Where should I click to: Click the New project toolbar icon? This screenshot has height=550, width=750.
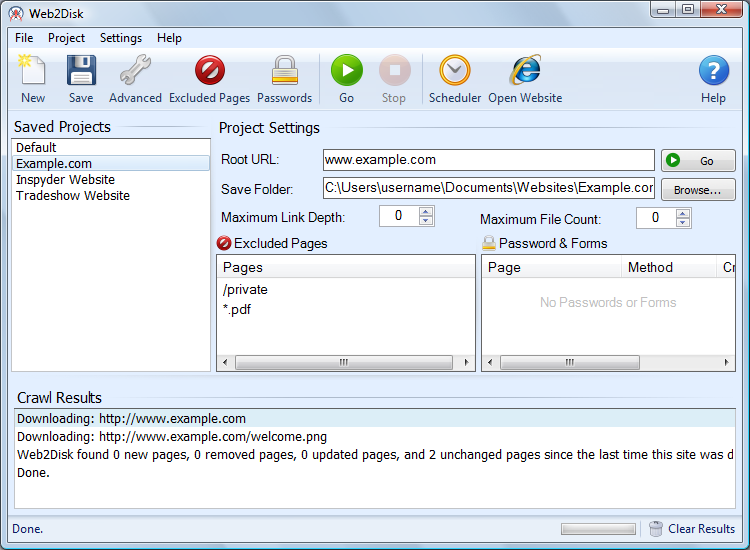32,70
